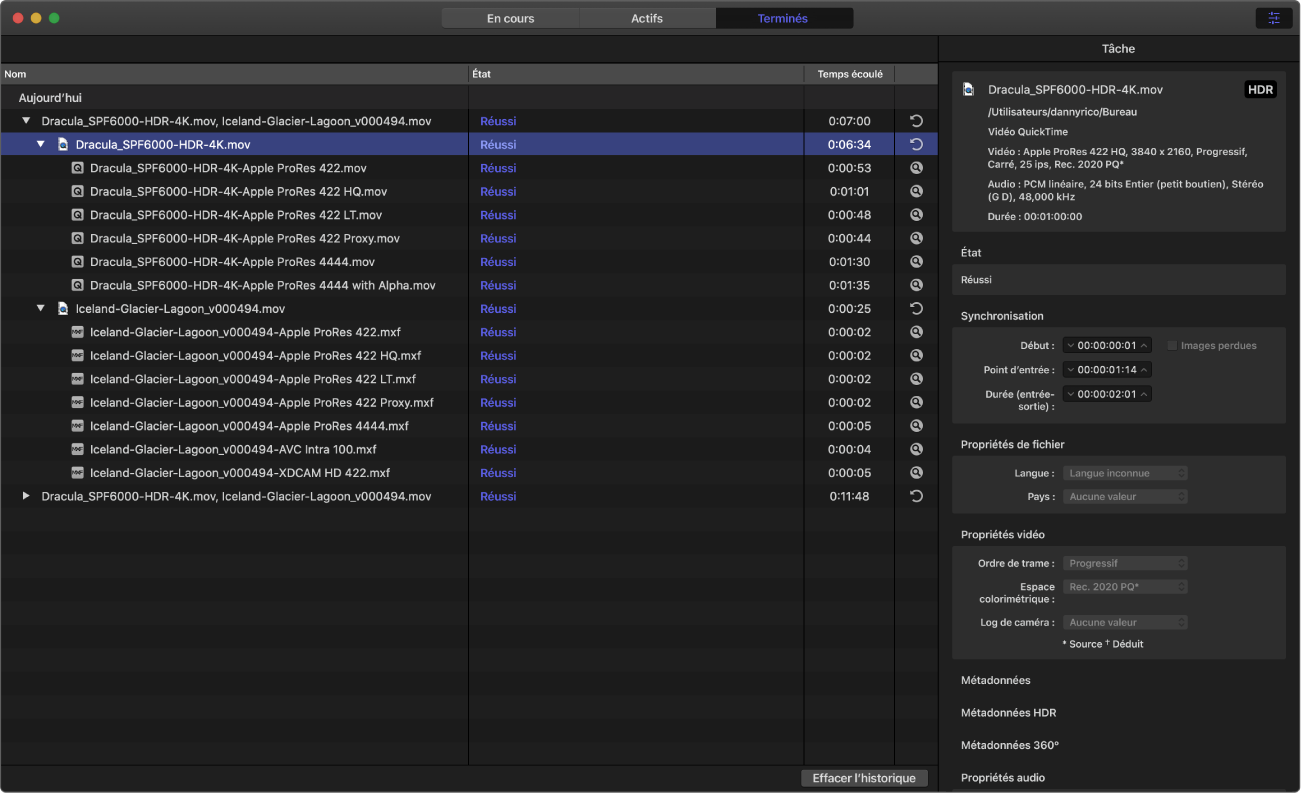Expand the Métadonnées 360° section

pyautogui.click(x=1009, y=745)
